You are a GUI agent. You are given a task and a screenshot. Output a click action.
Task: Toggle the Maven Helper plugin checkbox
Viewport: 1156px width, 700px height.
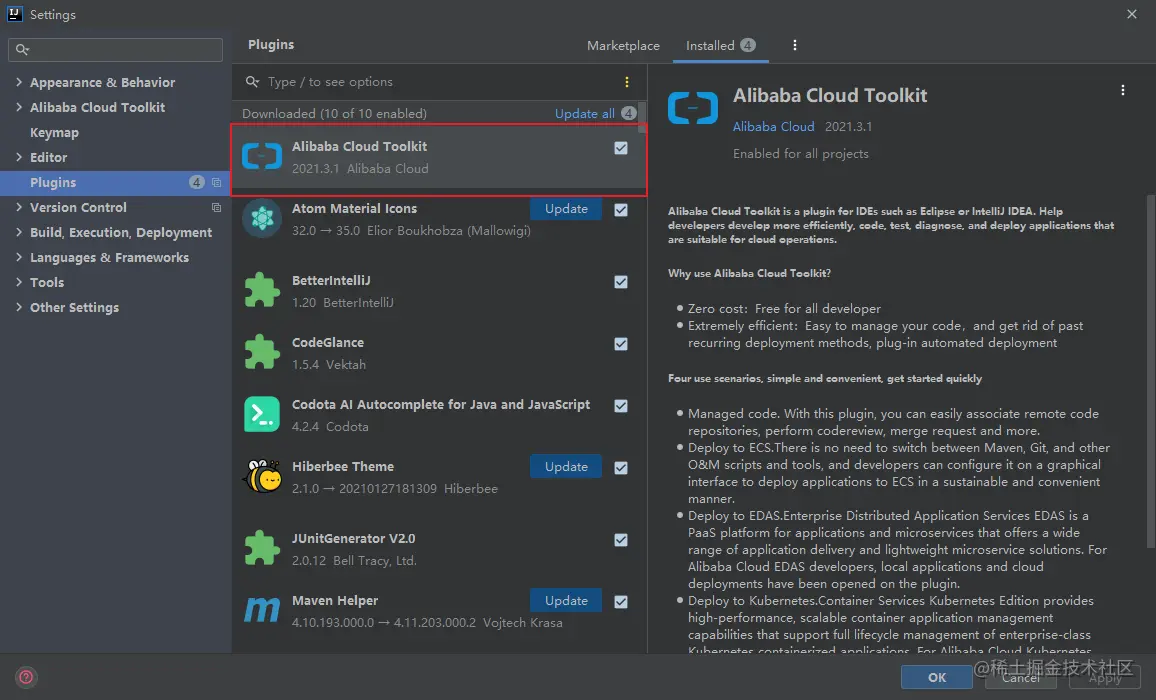621,602
